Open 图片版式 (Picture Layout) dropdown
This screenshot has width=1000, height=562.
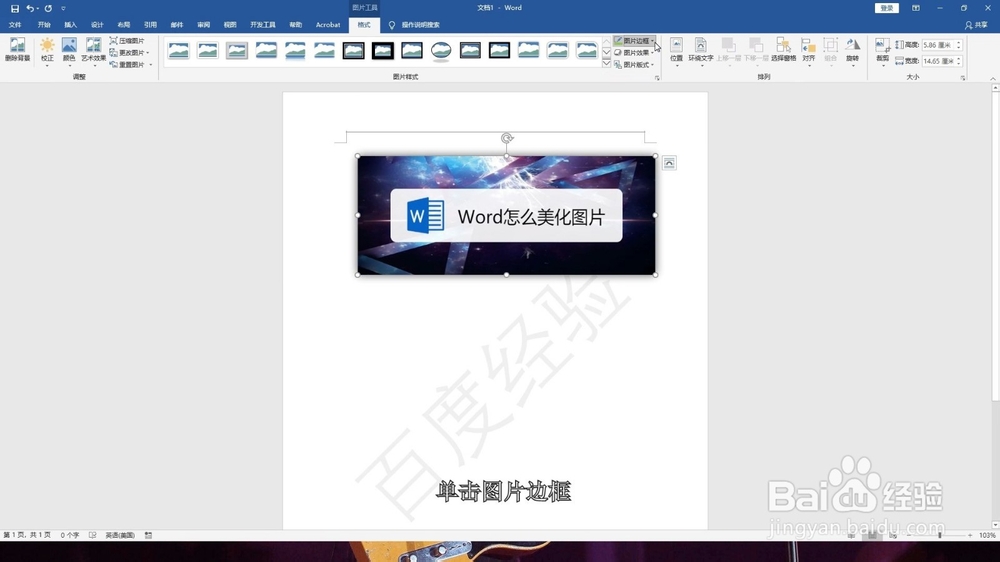pos(635,64)
